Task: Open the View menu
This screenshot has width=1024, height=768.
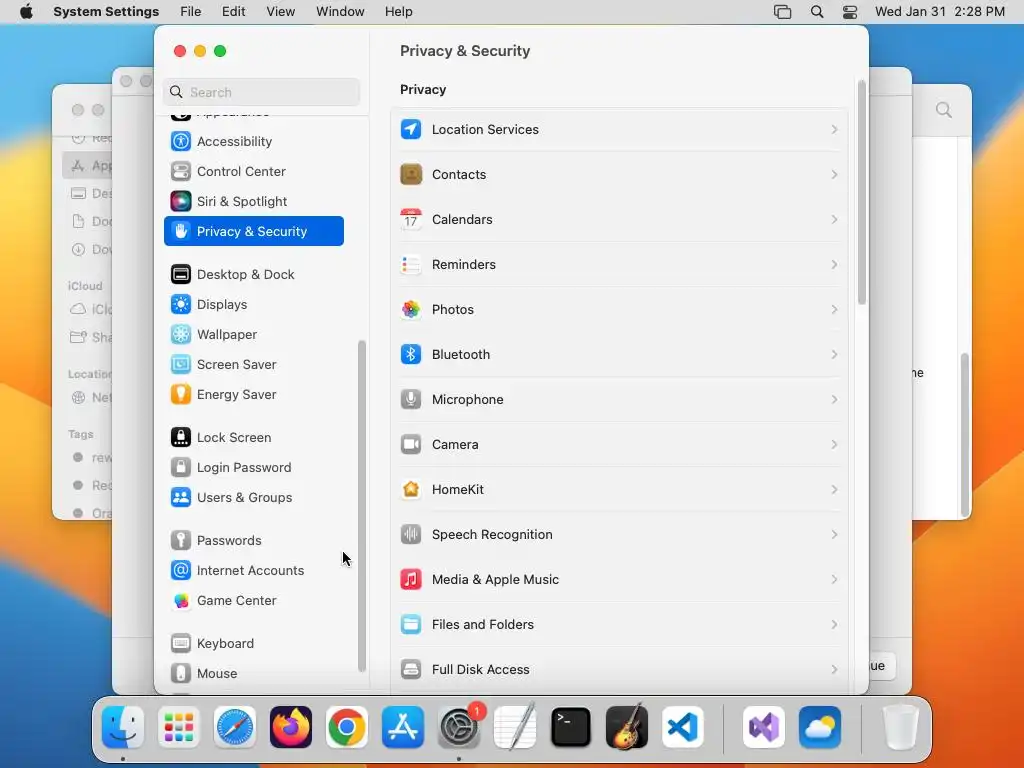Action: click(x=280, y=12)
